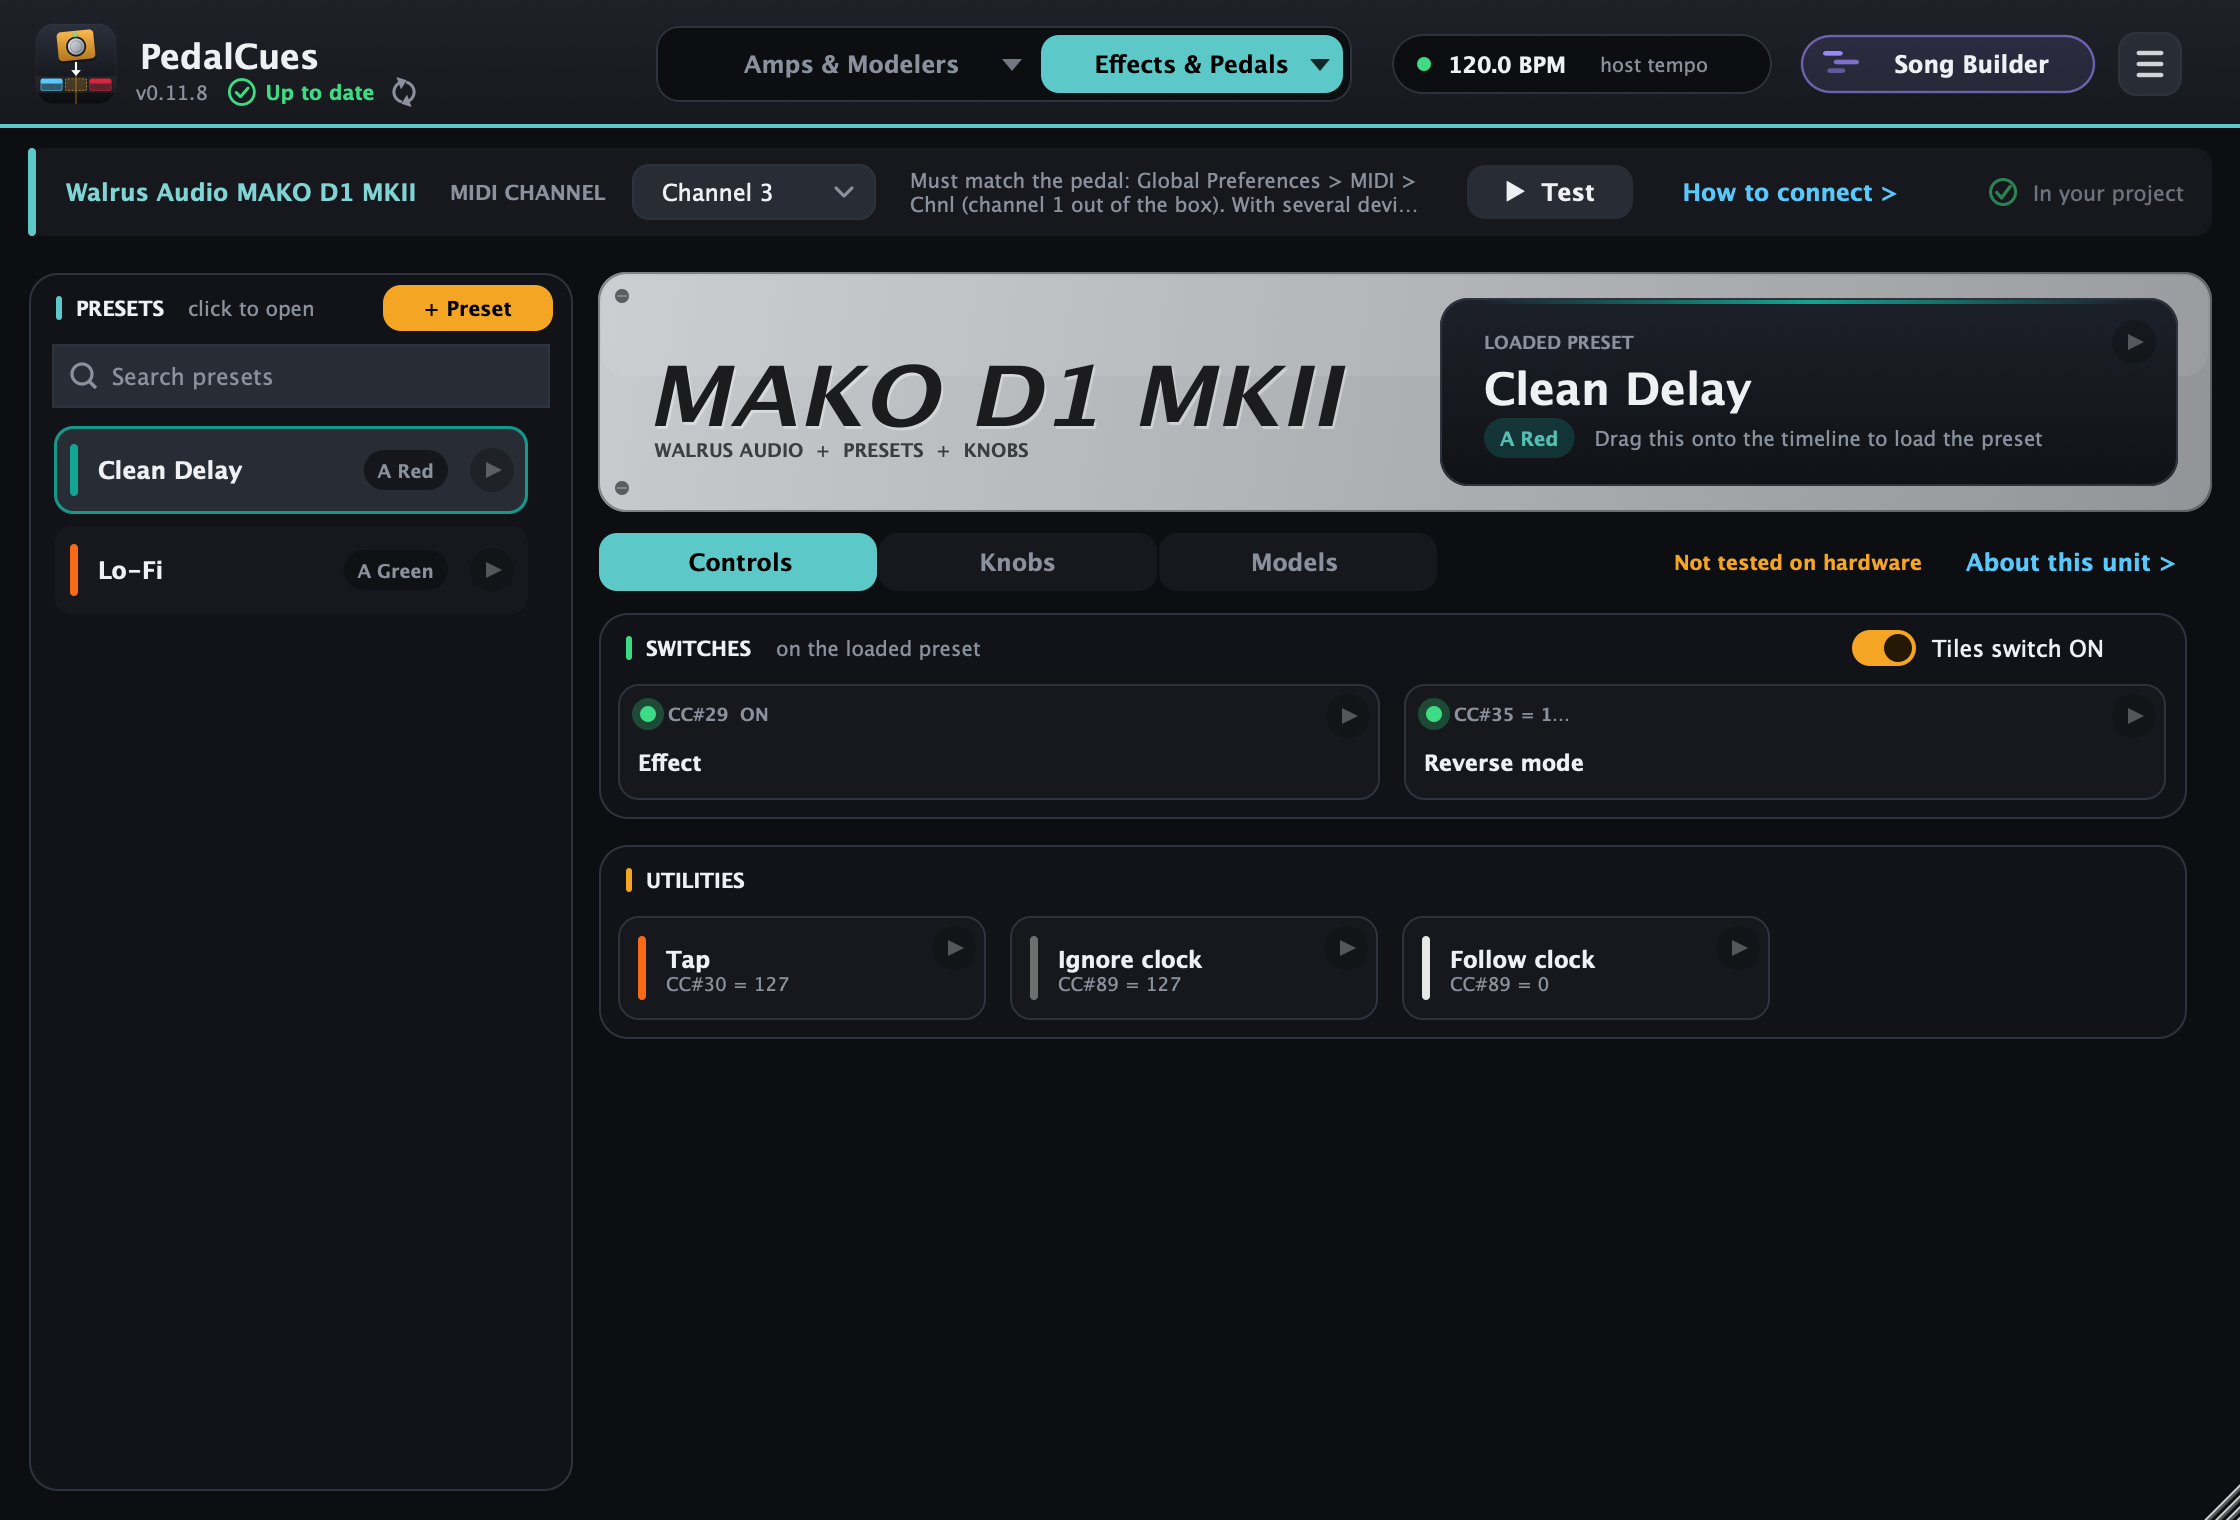Send the Reverse mode CC#35 switch

(x=2134, y=716)
